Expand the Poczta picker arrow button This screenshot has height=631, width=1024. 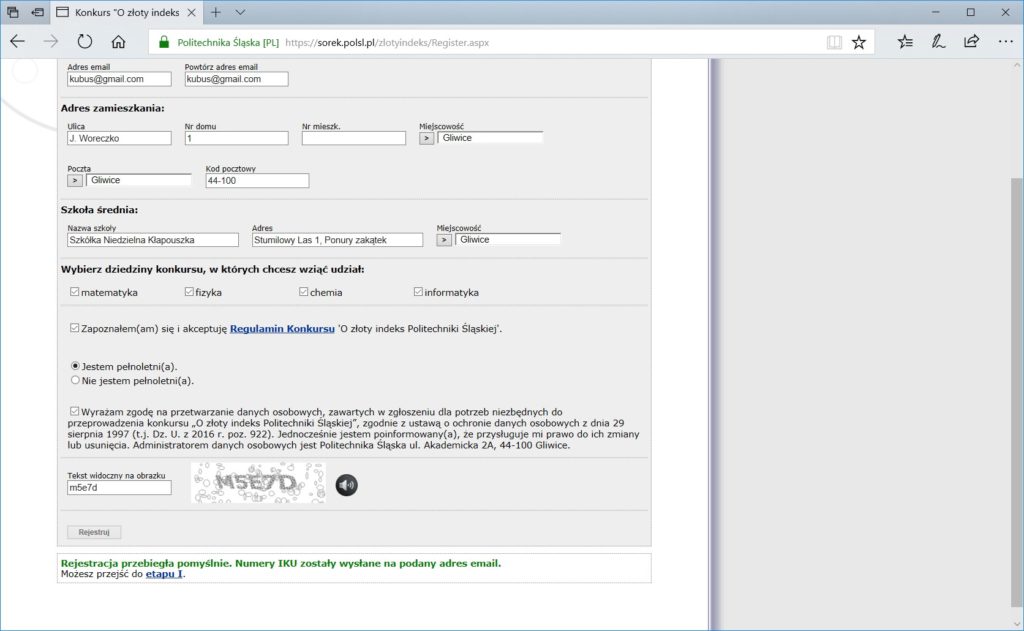click(x=75, y=180)
